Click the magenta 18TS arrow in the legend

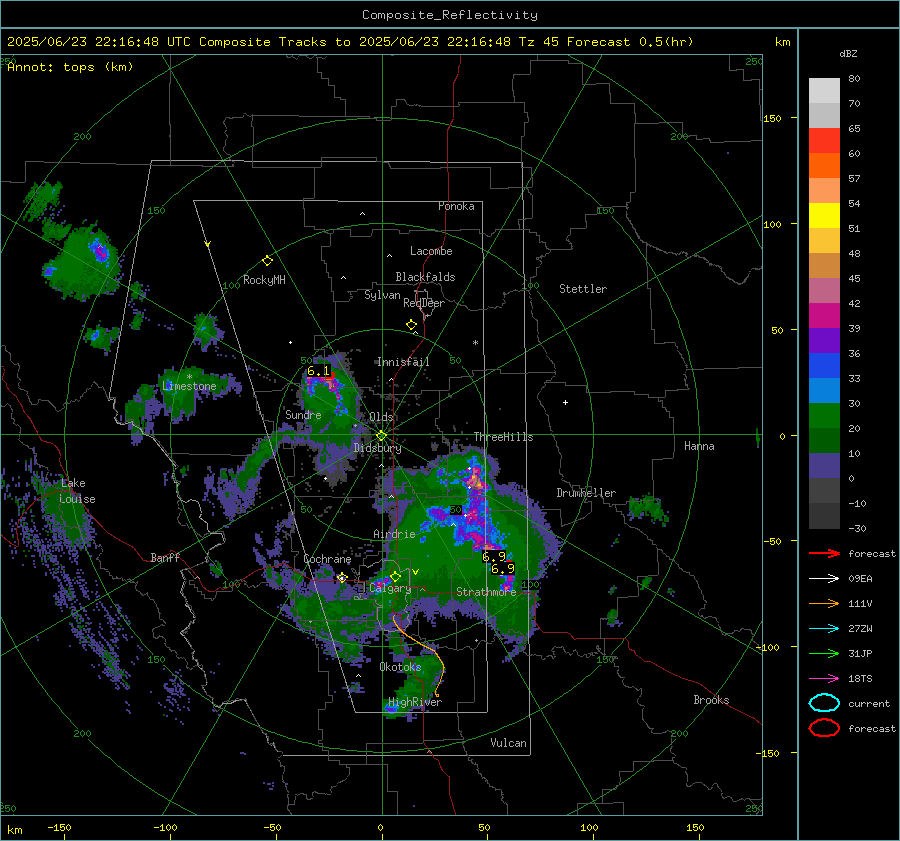coord(824,679)
